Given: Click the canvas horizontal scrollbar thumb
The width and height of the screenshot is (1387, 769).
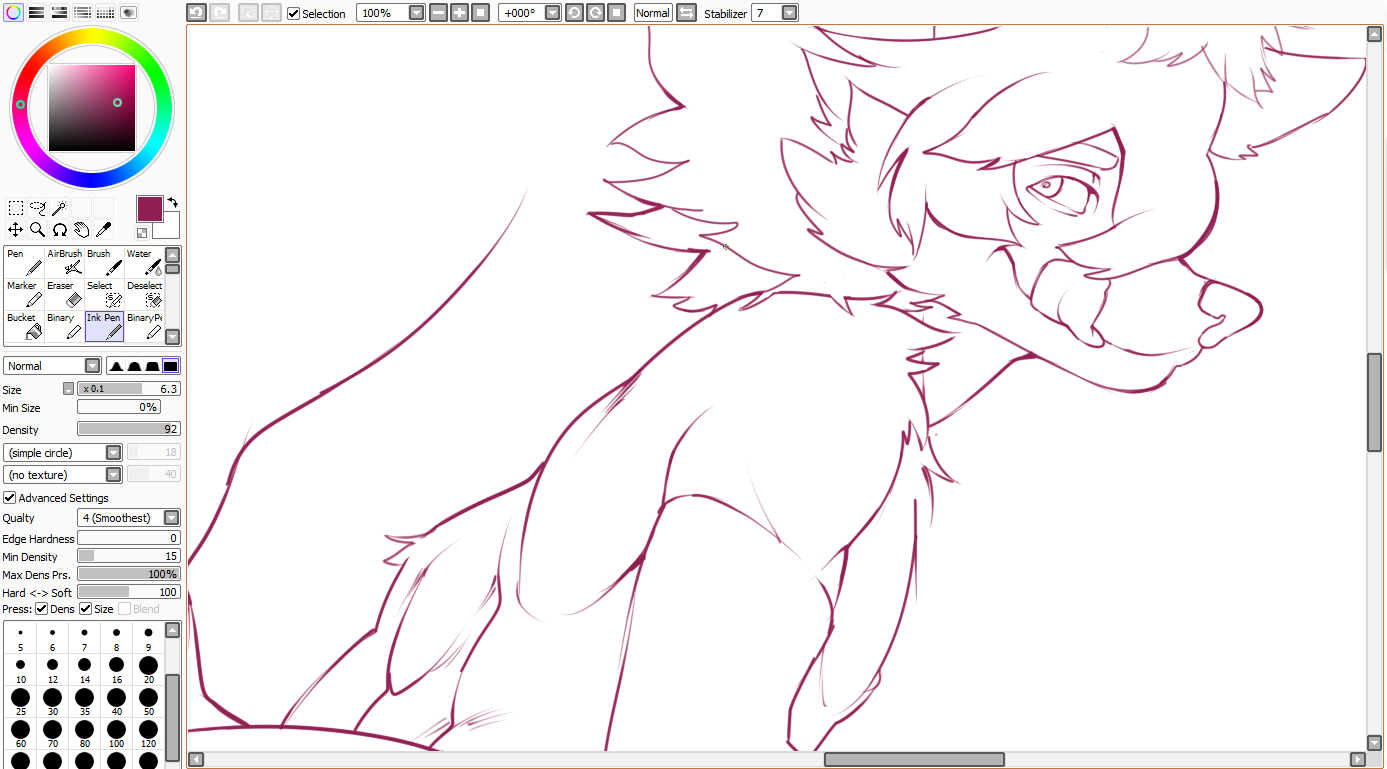Looking at the screenshot, I should [x=914, y=760].
